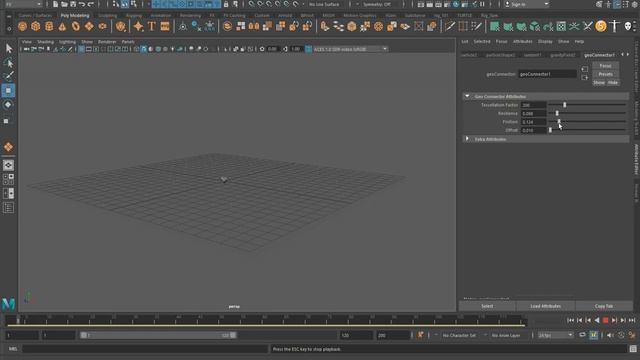The height and width of the screenshot is (360, 640).
Task: Open the Attribute Editor Attributes menu
Action: pos(522,42)
